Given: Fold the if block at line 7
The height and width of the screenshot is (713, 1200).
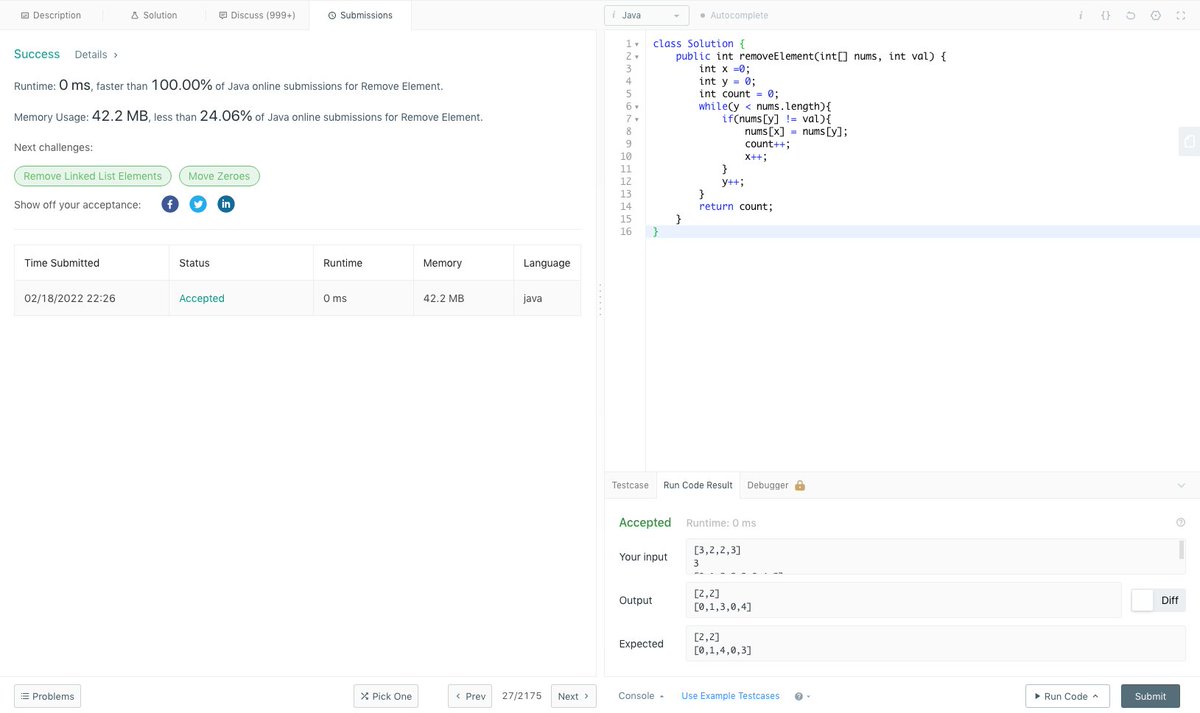Looking at the screenshot, I should [637, 119].
